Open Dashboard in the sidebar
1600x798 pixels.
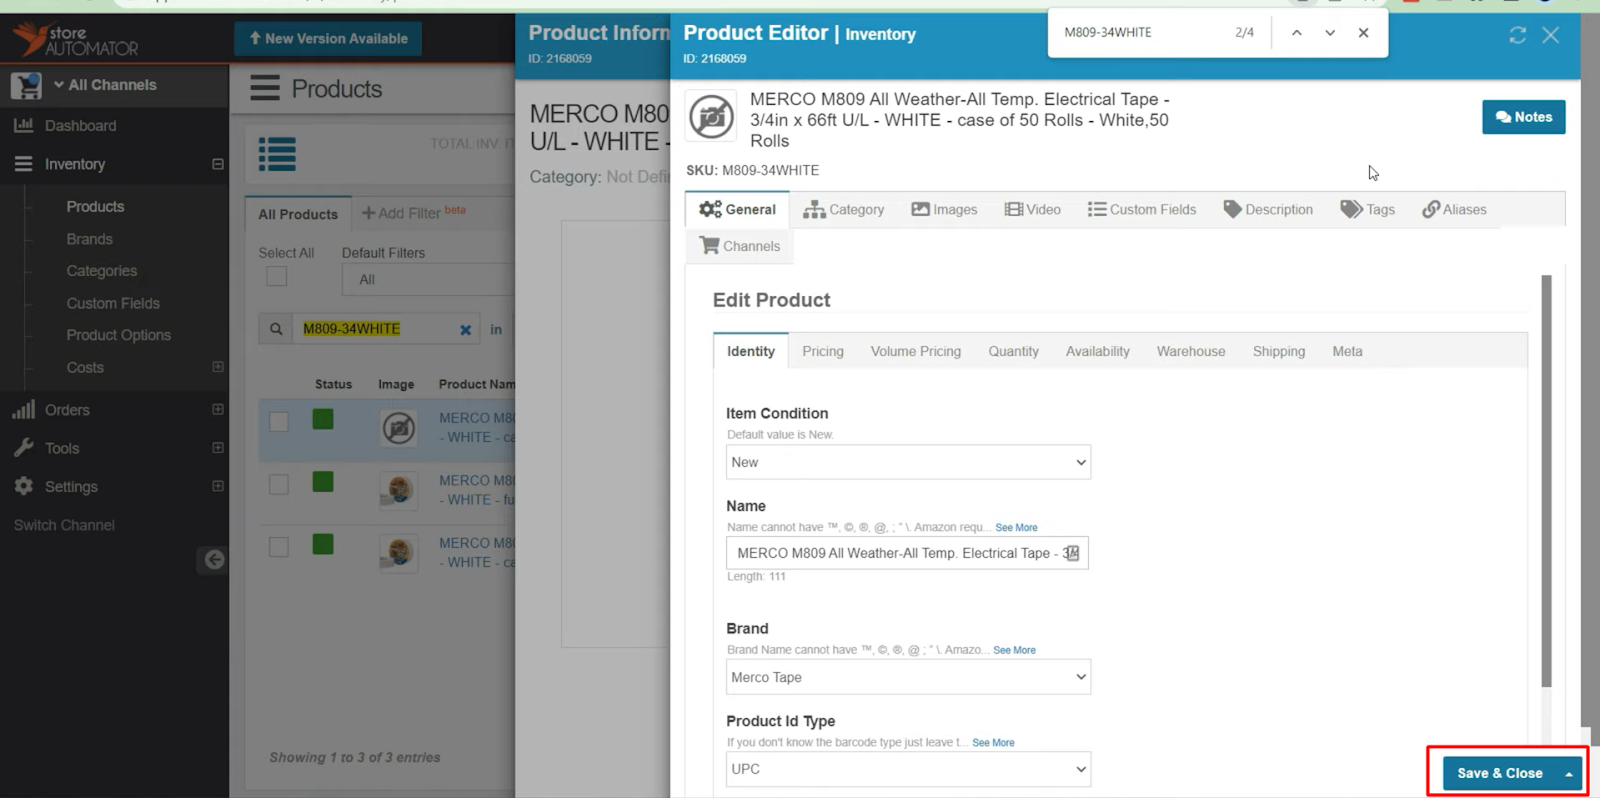coord(80,126)
